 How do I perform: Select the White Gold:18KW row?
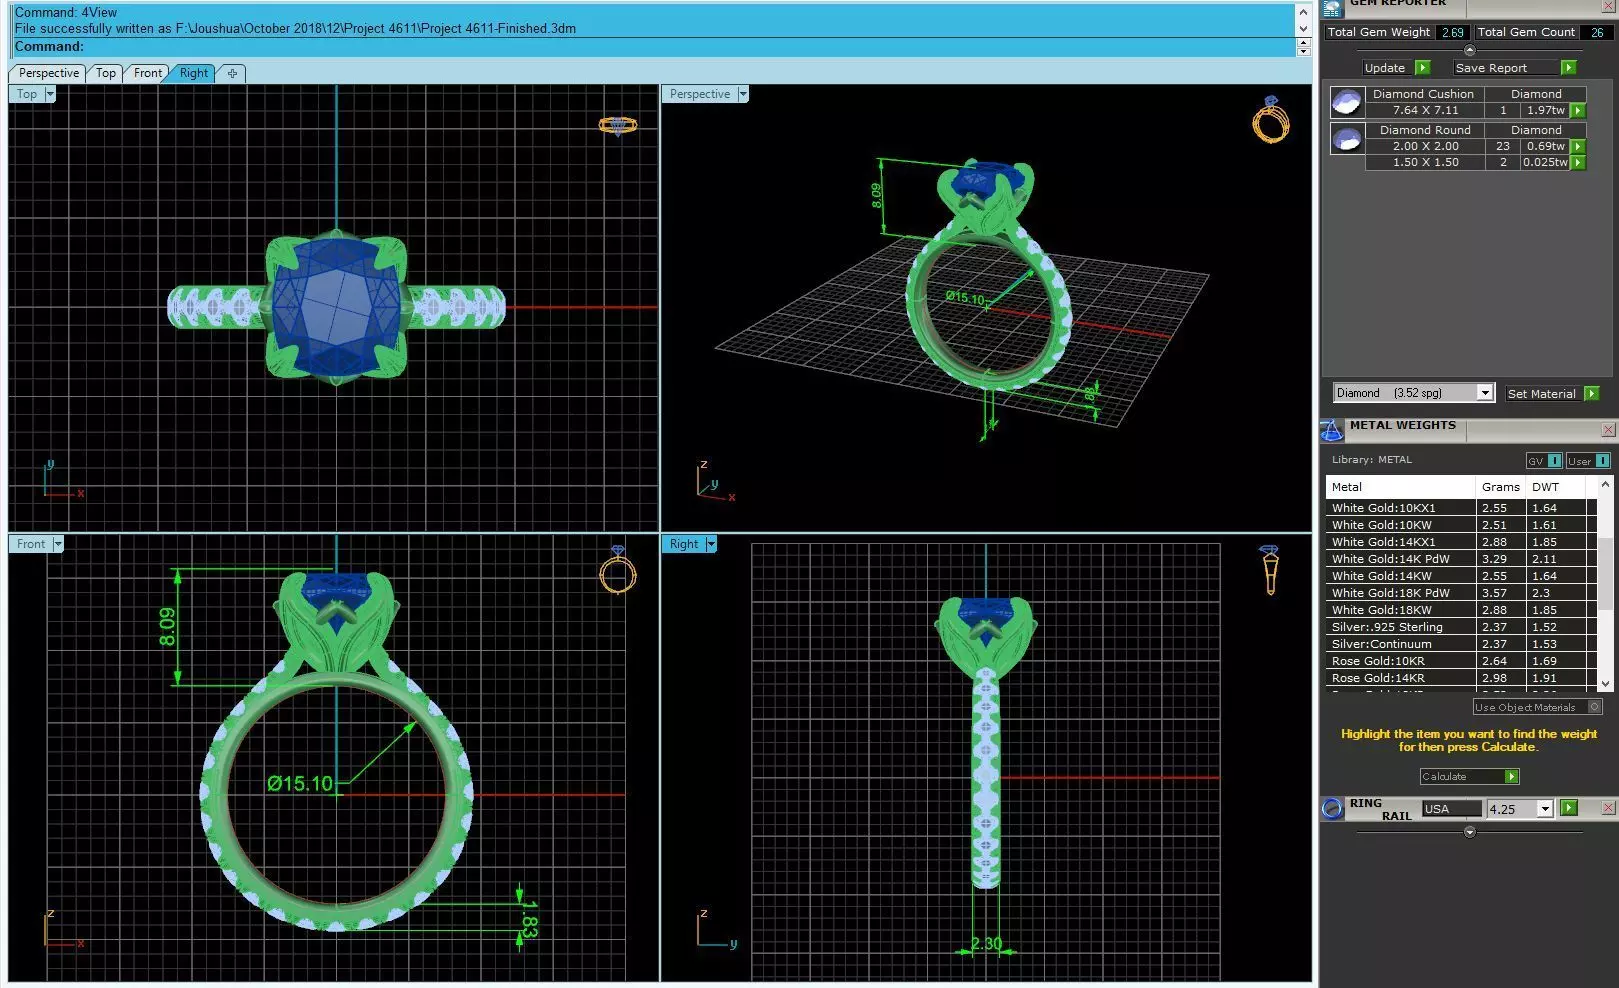pyautogui.click(x=1461, y=610)
